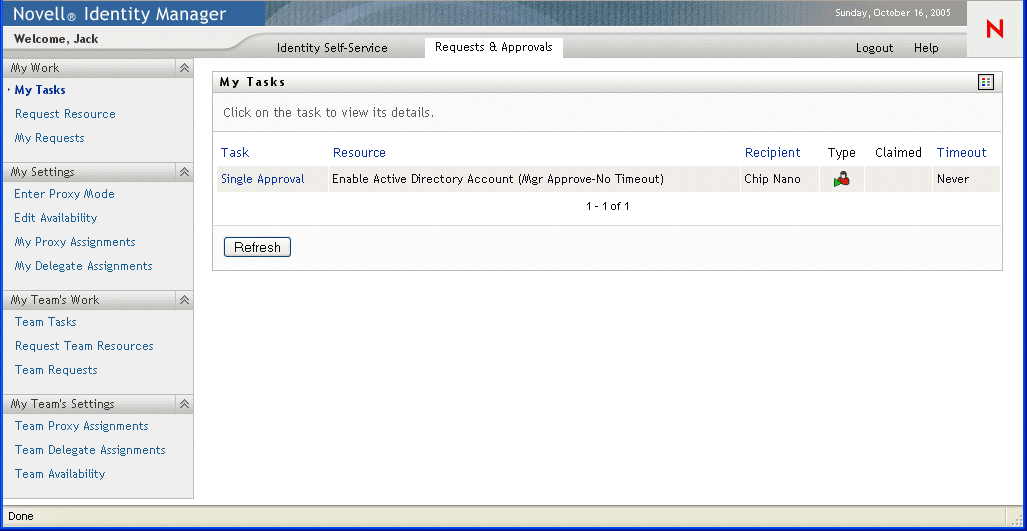1027x531 pixels.
Task: Collapse the My Team's Settings section
Action: (183, 404)
